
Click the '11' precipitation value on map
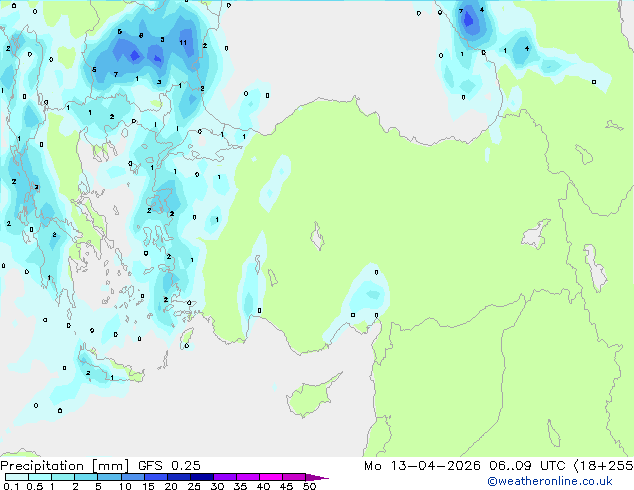pos(183,42)
